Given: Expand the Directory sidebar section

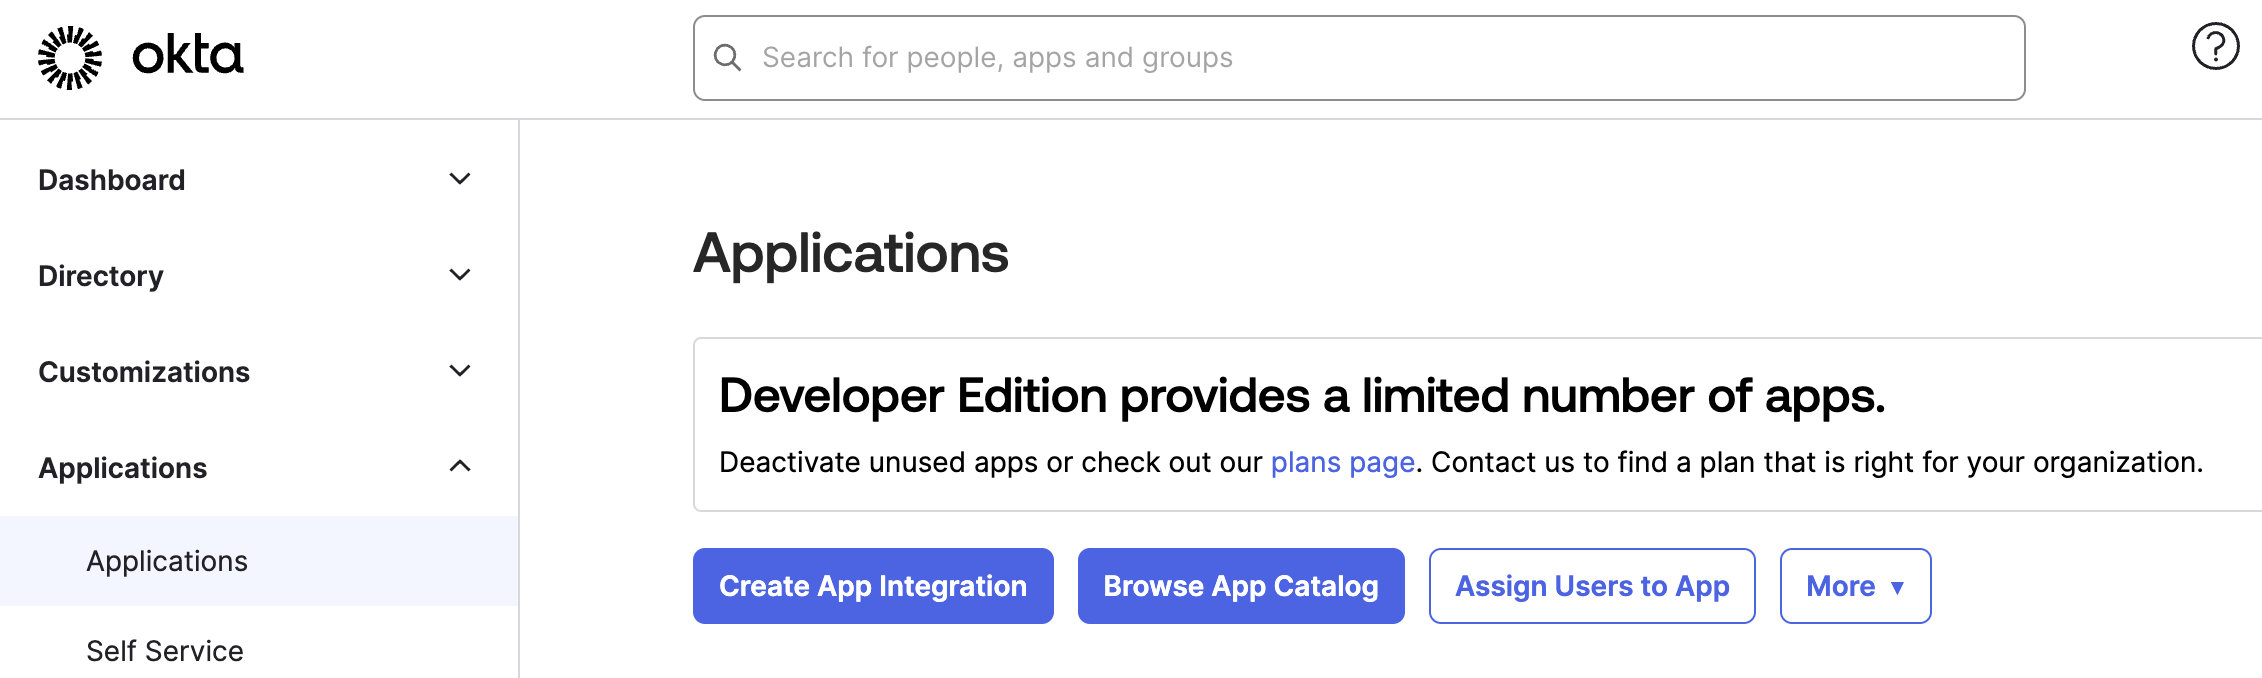Looking at the screenshot, I should 459,274.
